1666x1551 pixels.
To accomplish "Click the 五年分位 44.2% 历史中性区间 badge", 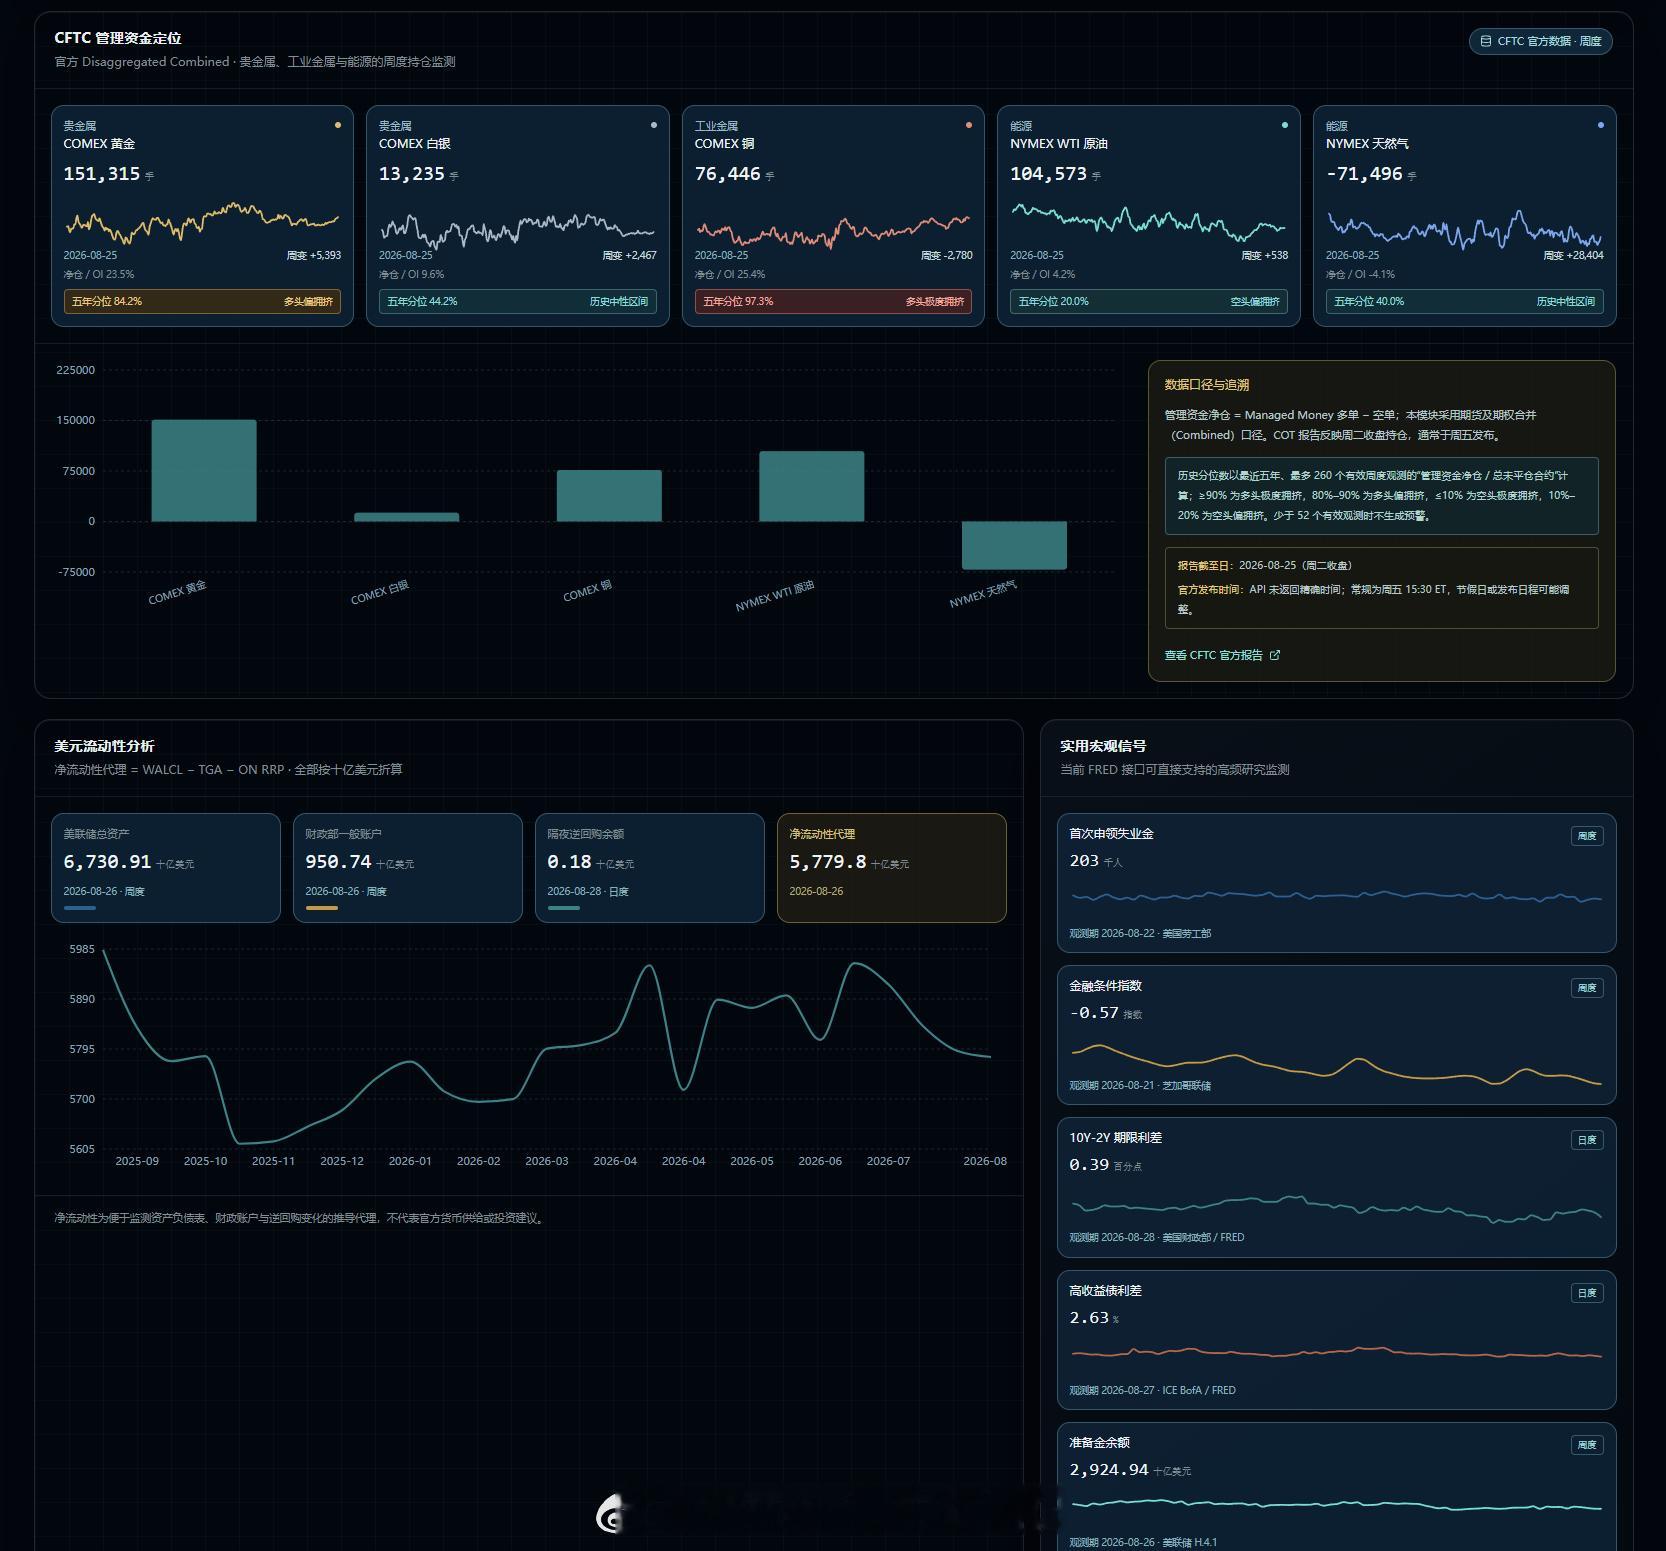I will point(518,301).
